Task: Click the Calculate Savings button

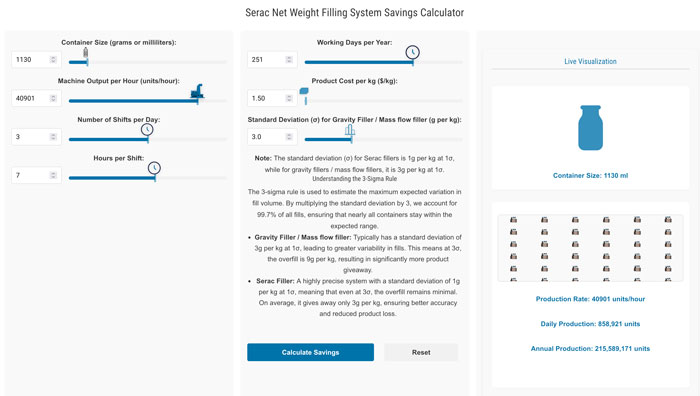Action: click(310, 352)
